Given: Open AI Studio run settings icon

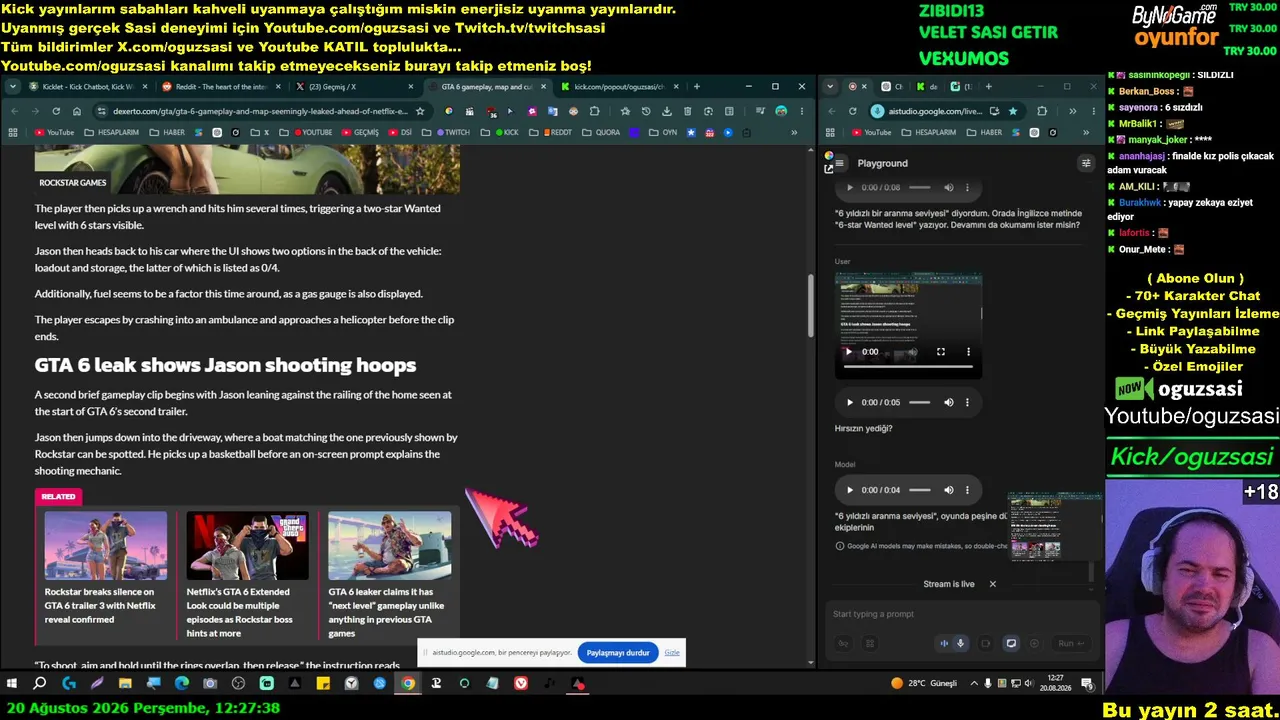Looking at the screenshot, I should click(1086, 163).
